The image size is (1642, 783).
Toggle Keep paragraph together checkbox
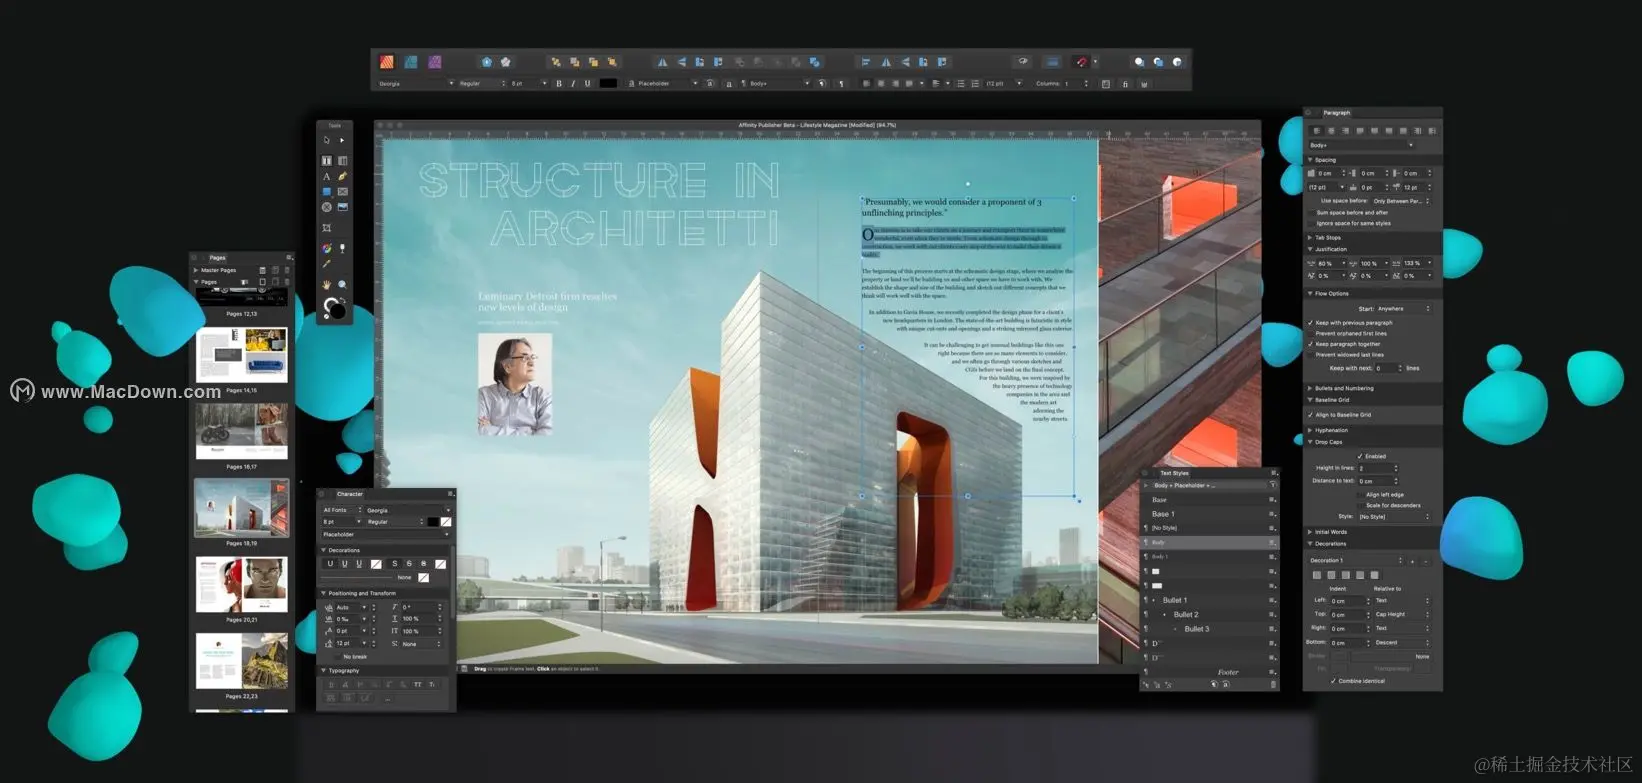click(1310, 344)
